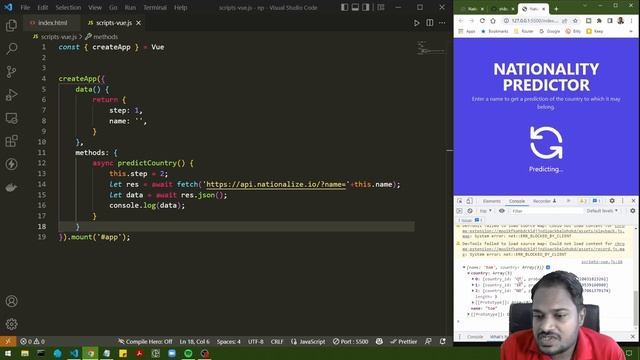640x360 pixels.
Task: Open the lightning bolt extension icon
Action: (11, 164)
